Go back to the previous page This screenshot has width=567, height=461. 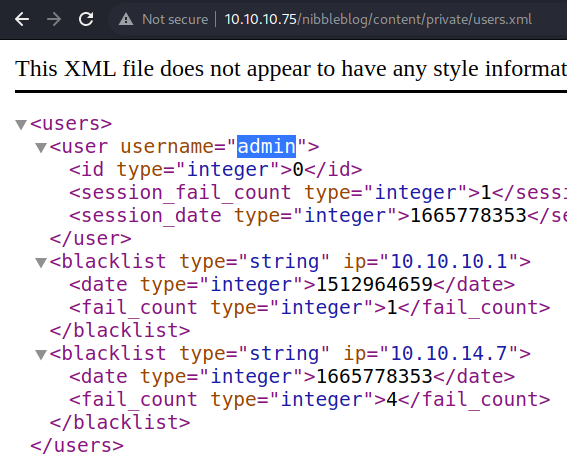click(x=22, y=19)
